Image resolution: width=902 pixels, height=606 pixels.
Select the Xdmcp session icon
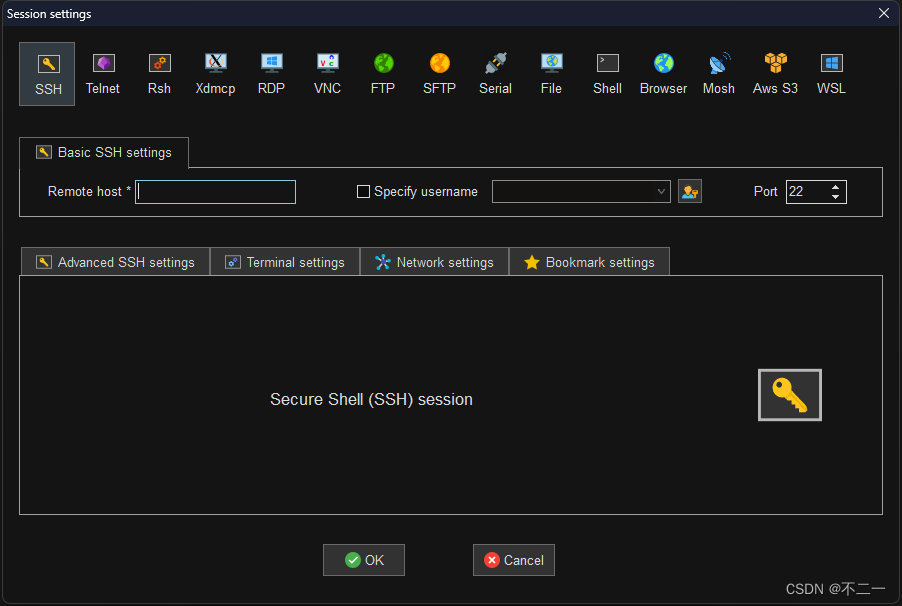tap(215, 72)
